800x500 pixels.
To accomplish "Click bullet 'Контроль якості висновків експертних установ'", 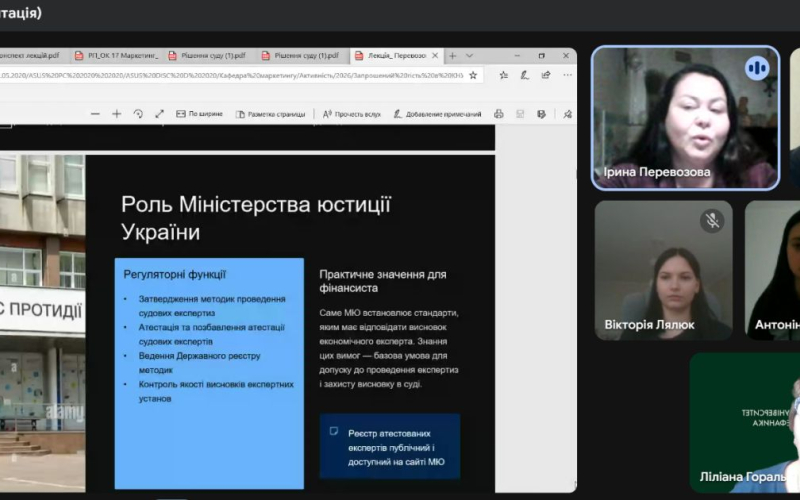I will (216, 391).
